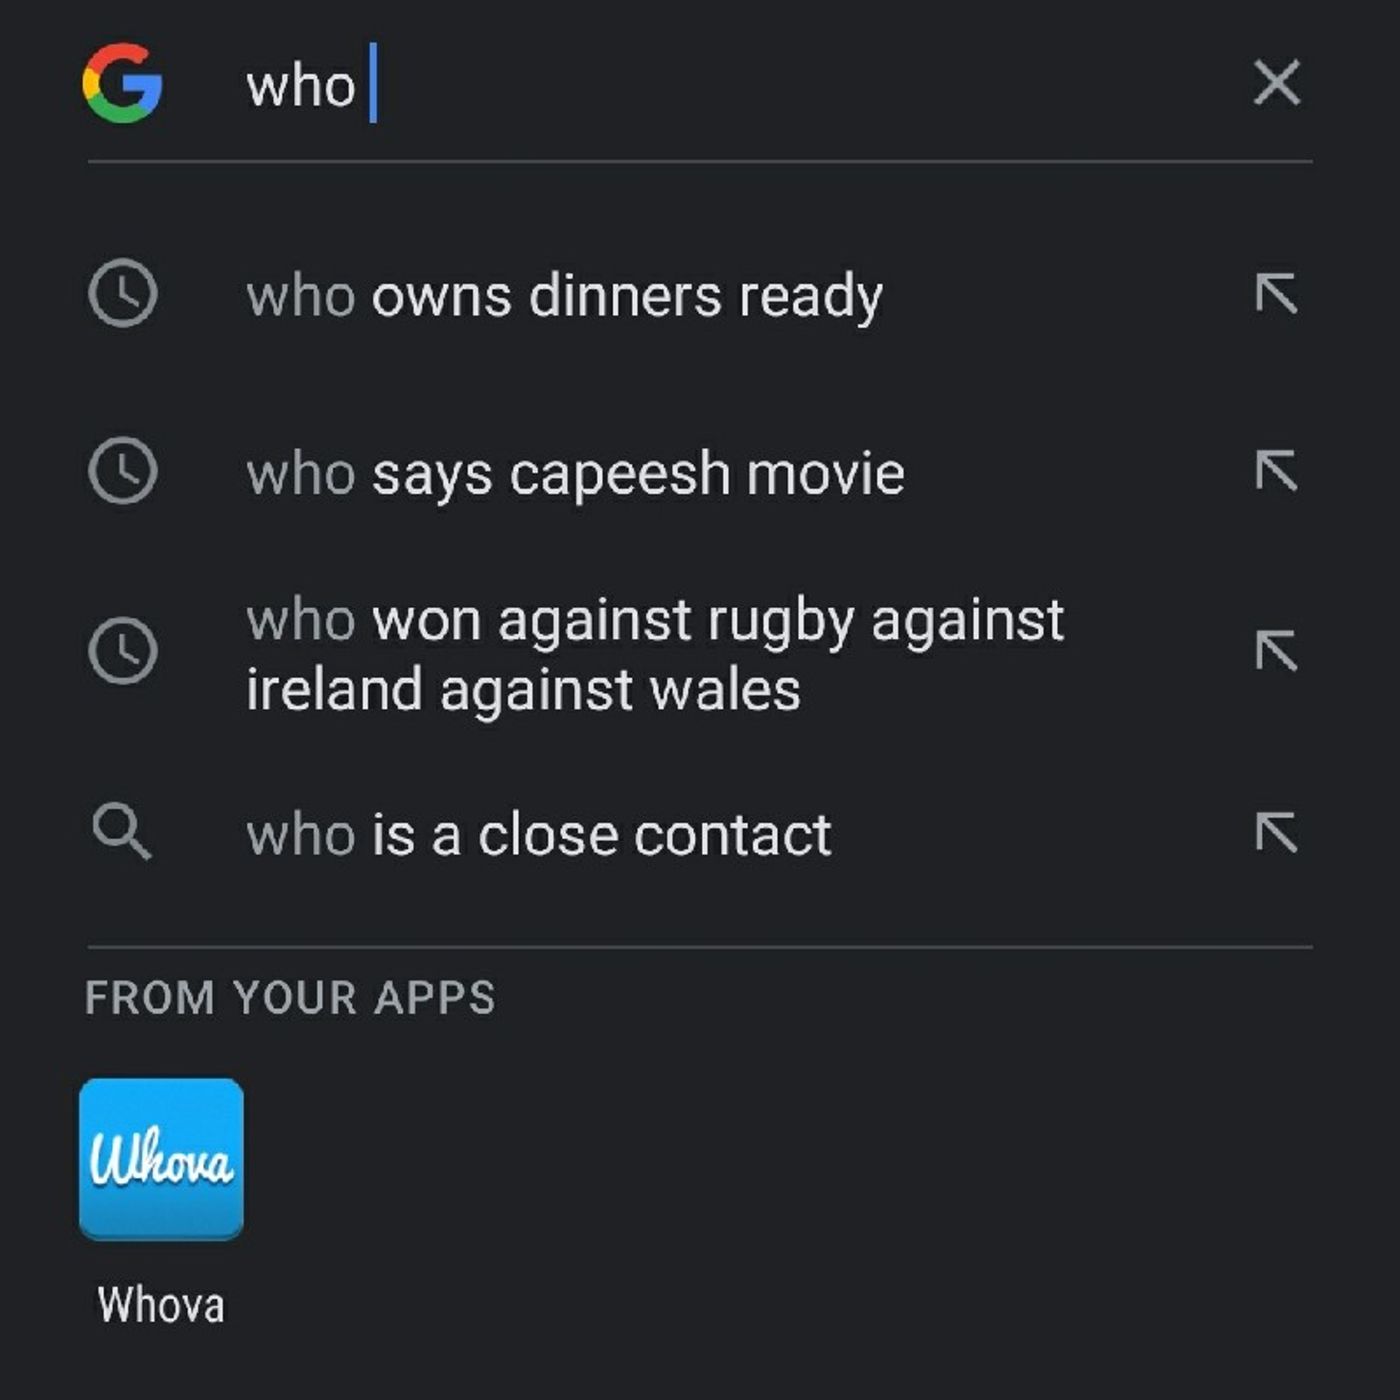The width and height of the screenshot is (1400, 1400).
Task: Select suggestion 'who owns dinners ready'
Action: click(x=564, y=296)
